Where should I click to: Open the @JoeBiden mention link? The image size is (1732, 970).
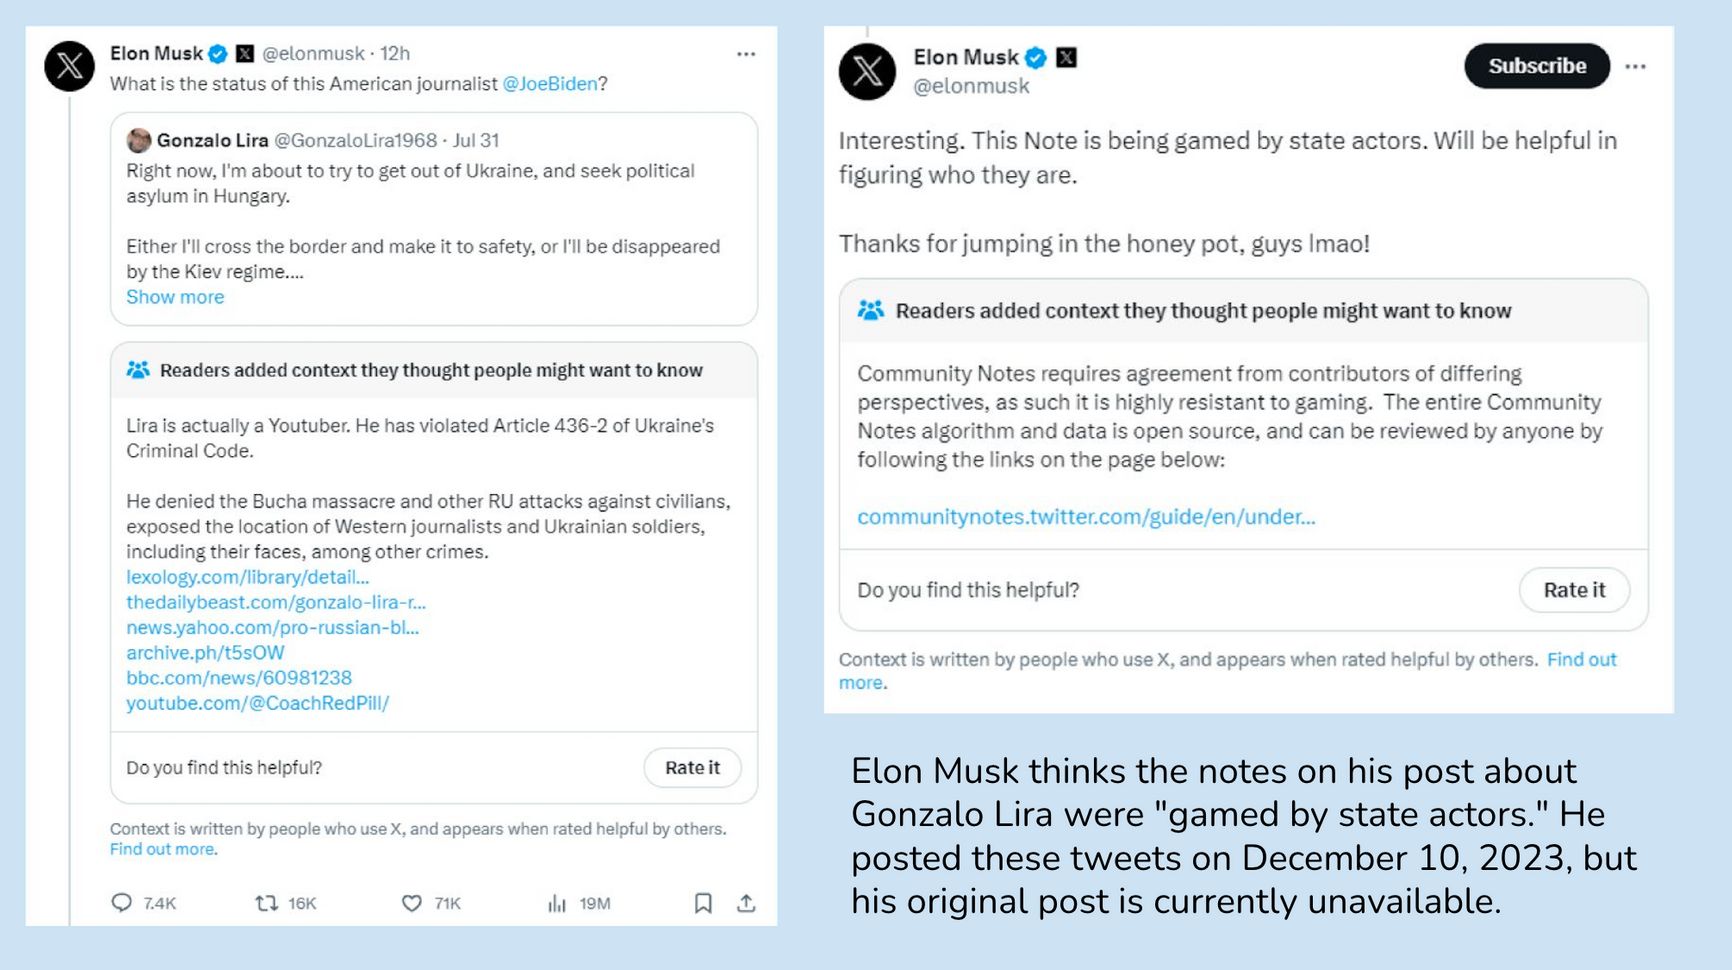(550, 84)
